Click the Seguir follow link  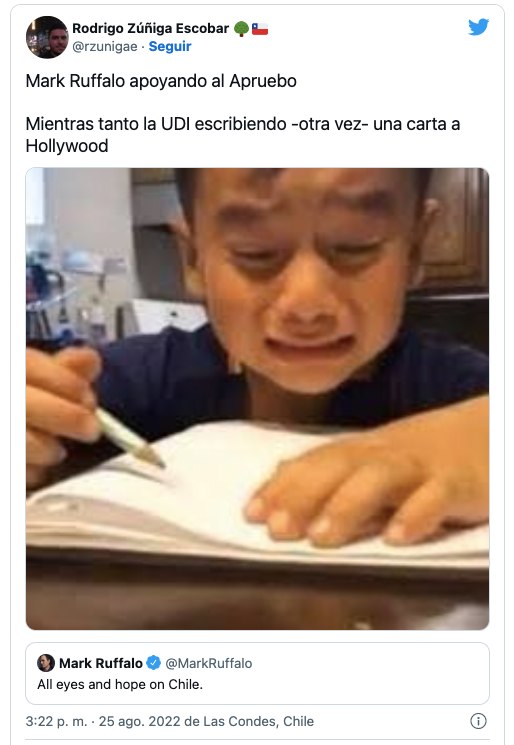pos(170,47)
